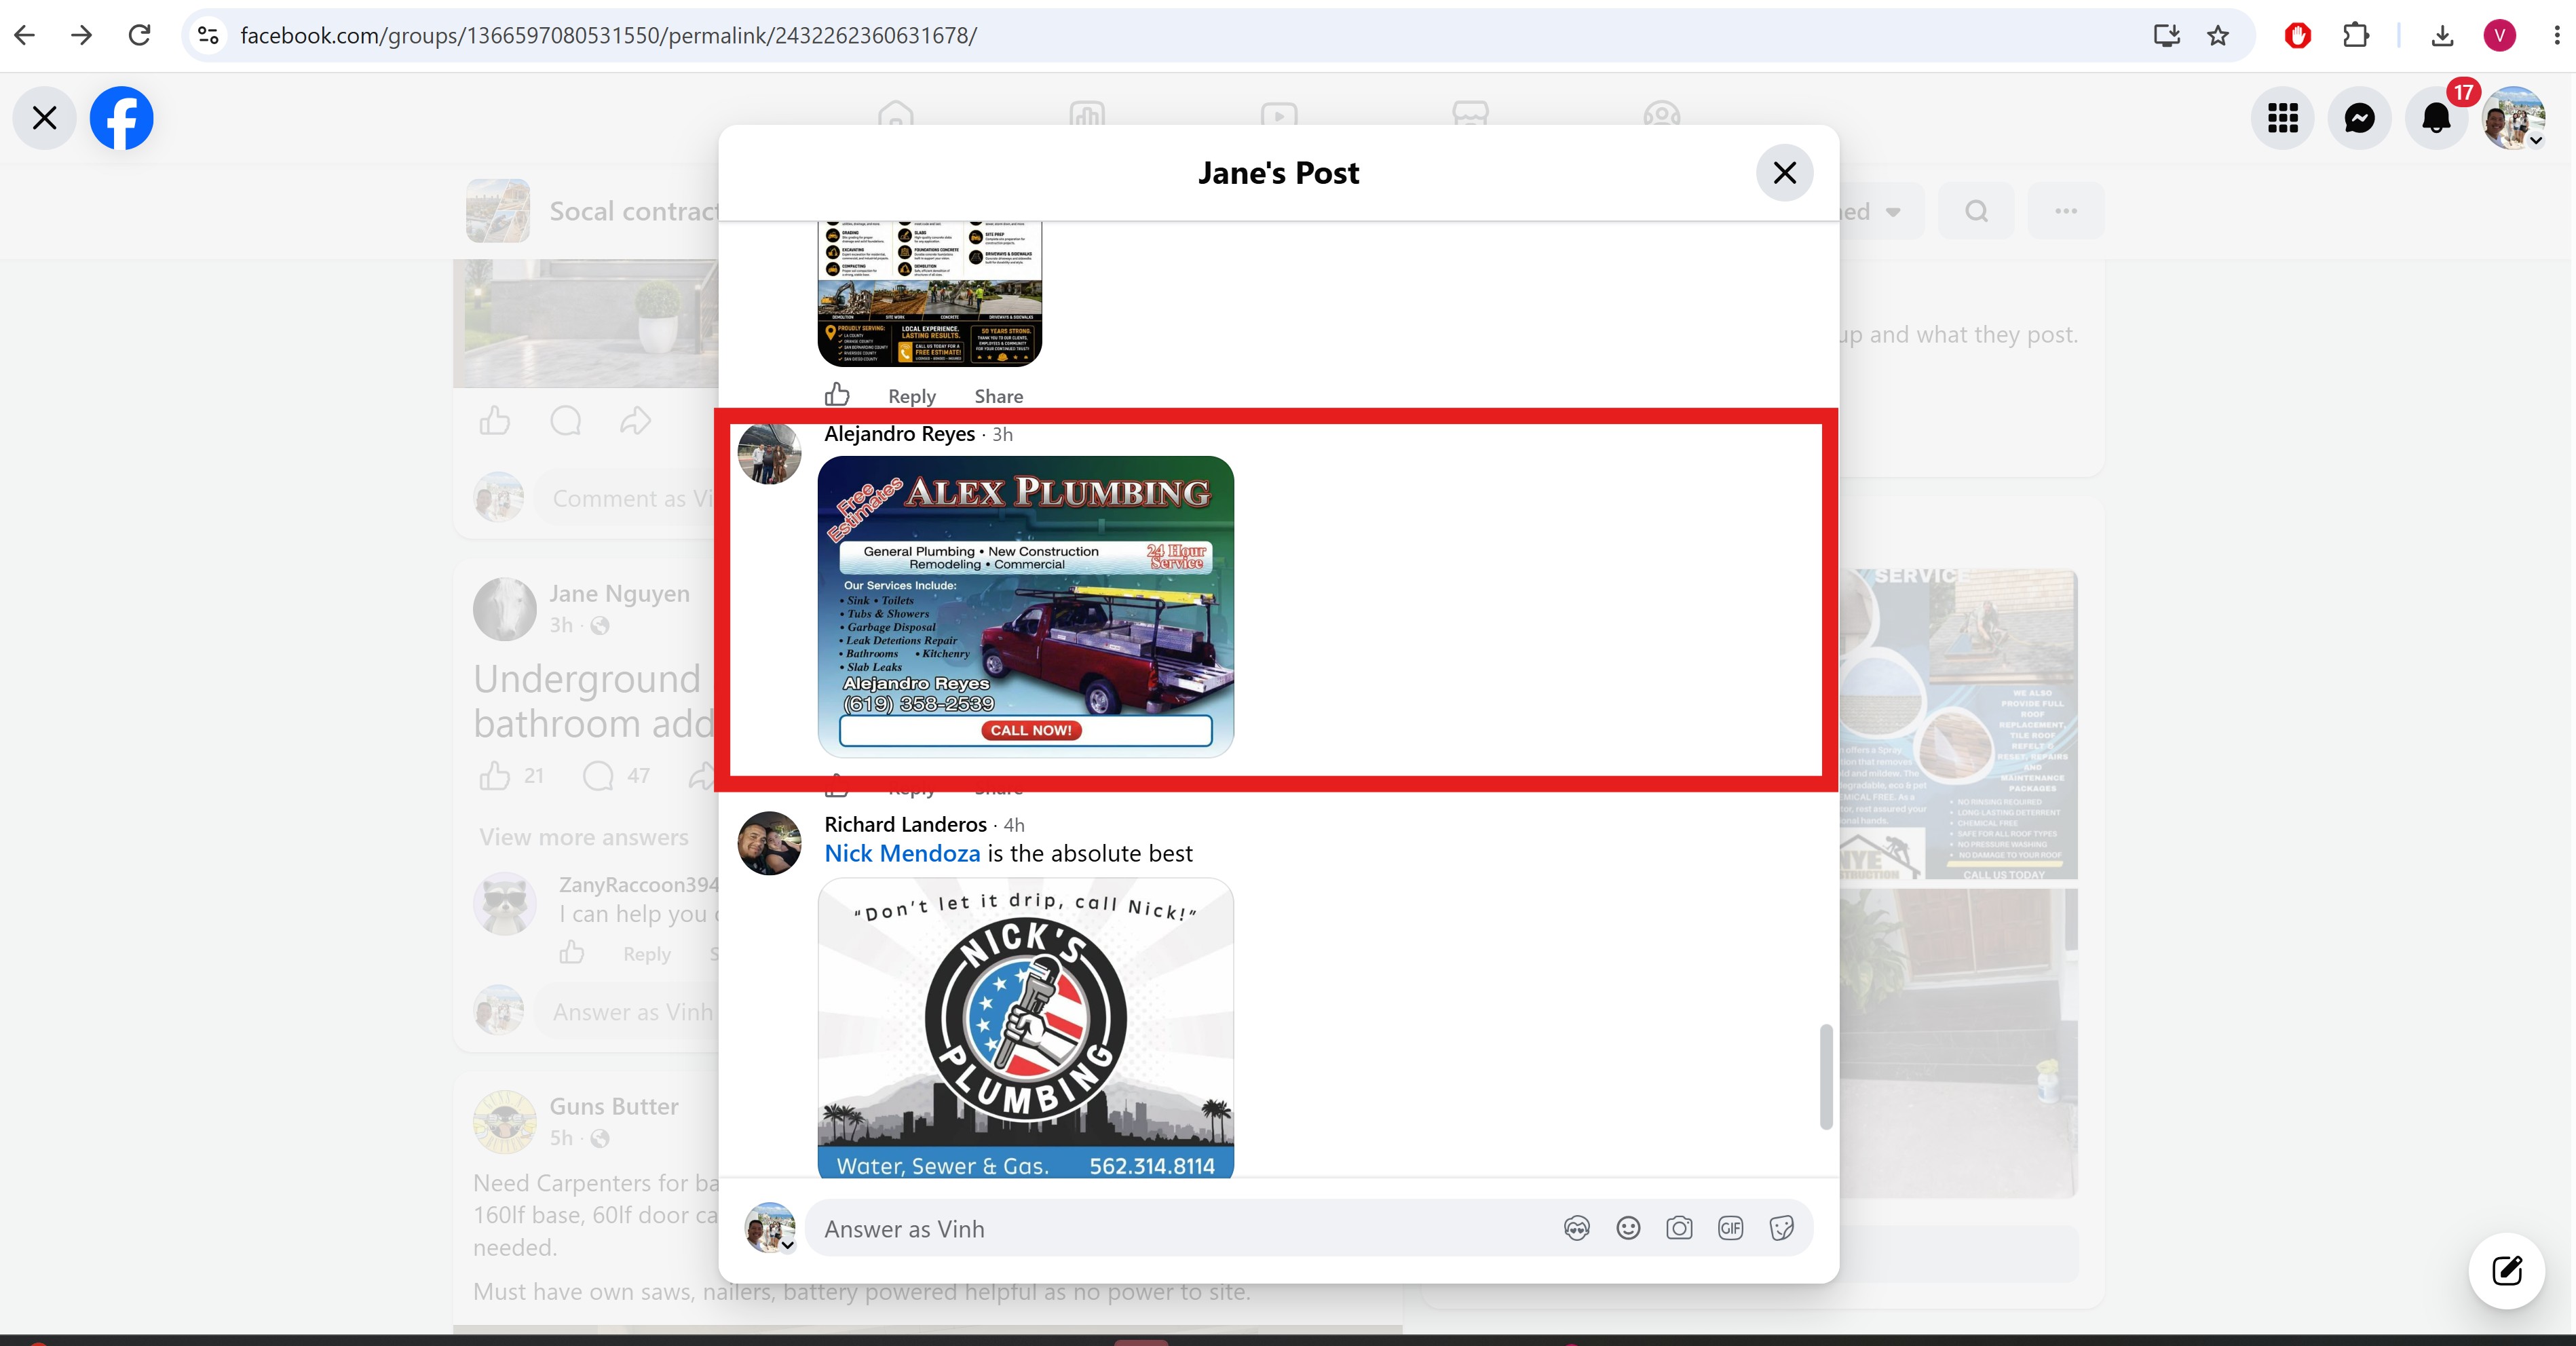Viewport: 2576px width, 1346px height.
Task: Open Jane Nguyen's profile name in background
Action: (x=619, y=594)
